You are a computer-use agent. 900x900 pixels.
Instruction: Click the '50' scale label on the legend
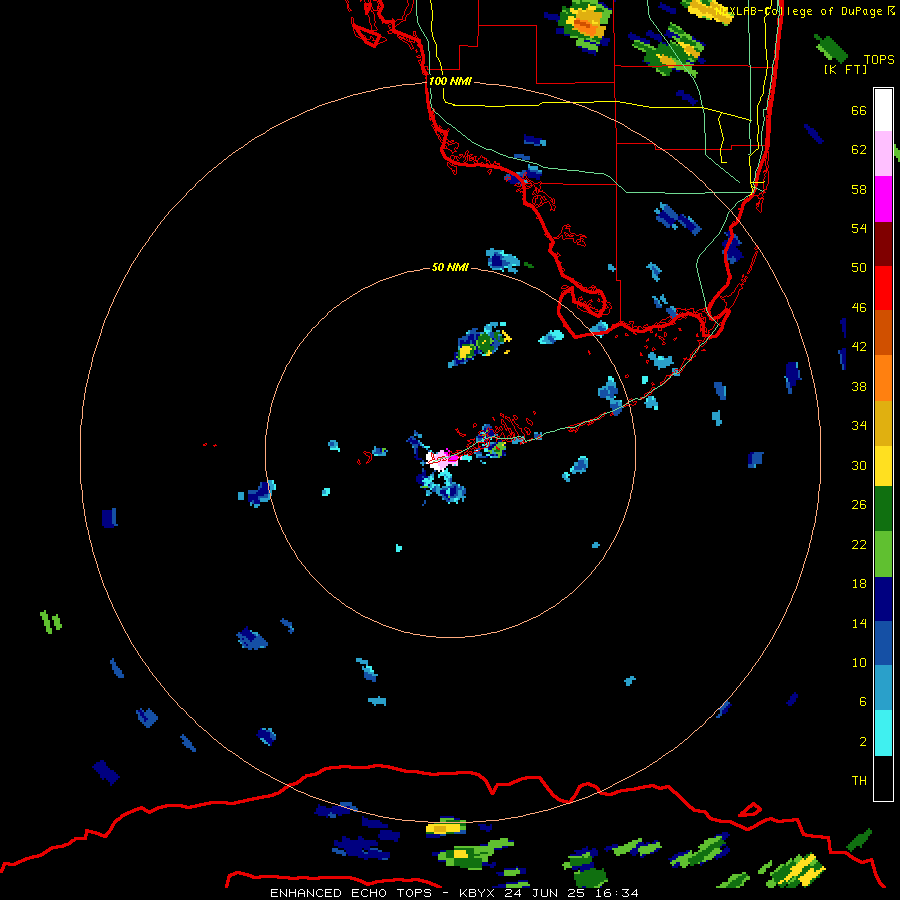[859, 268]
